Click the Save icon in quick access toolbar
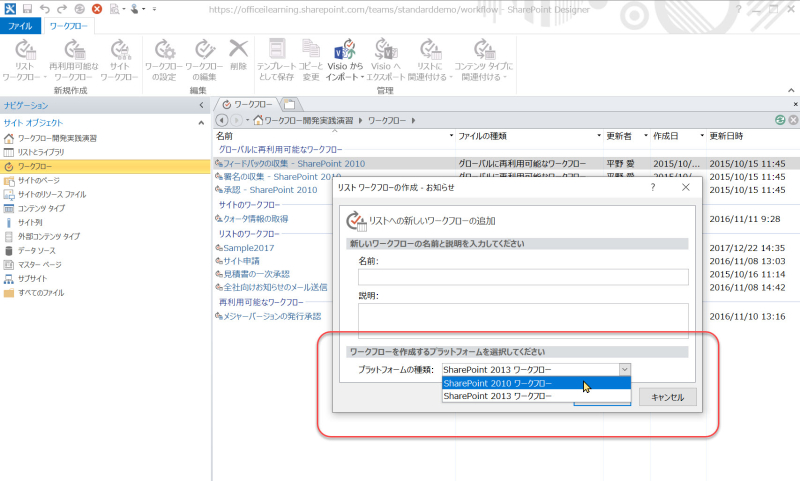This screenshot has width=800, height=481. click(x=28, y=9)
